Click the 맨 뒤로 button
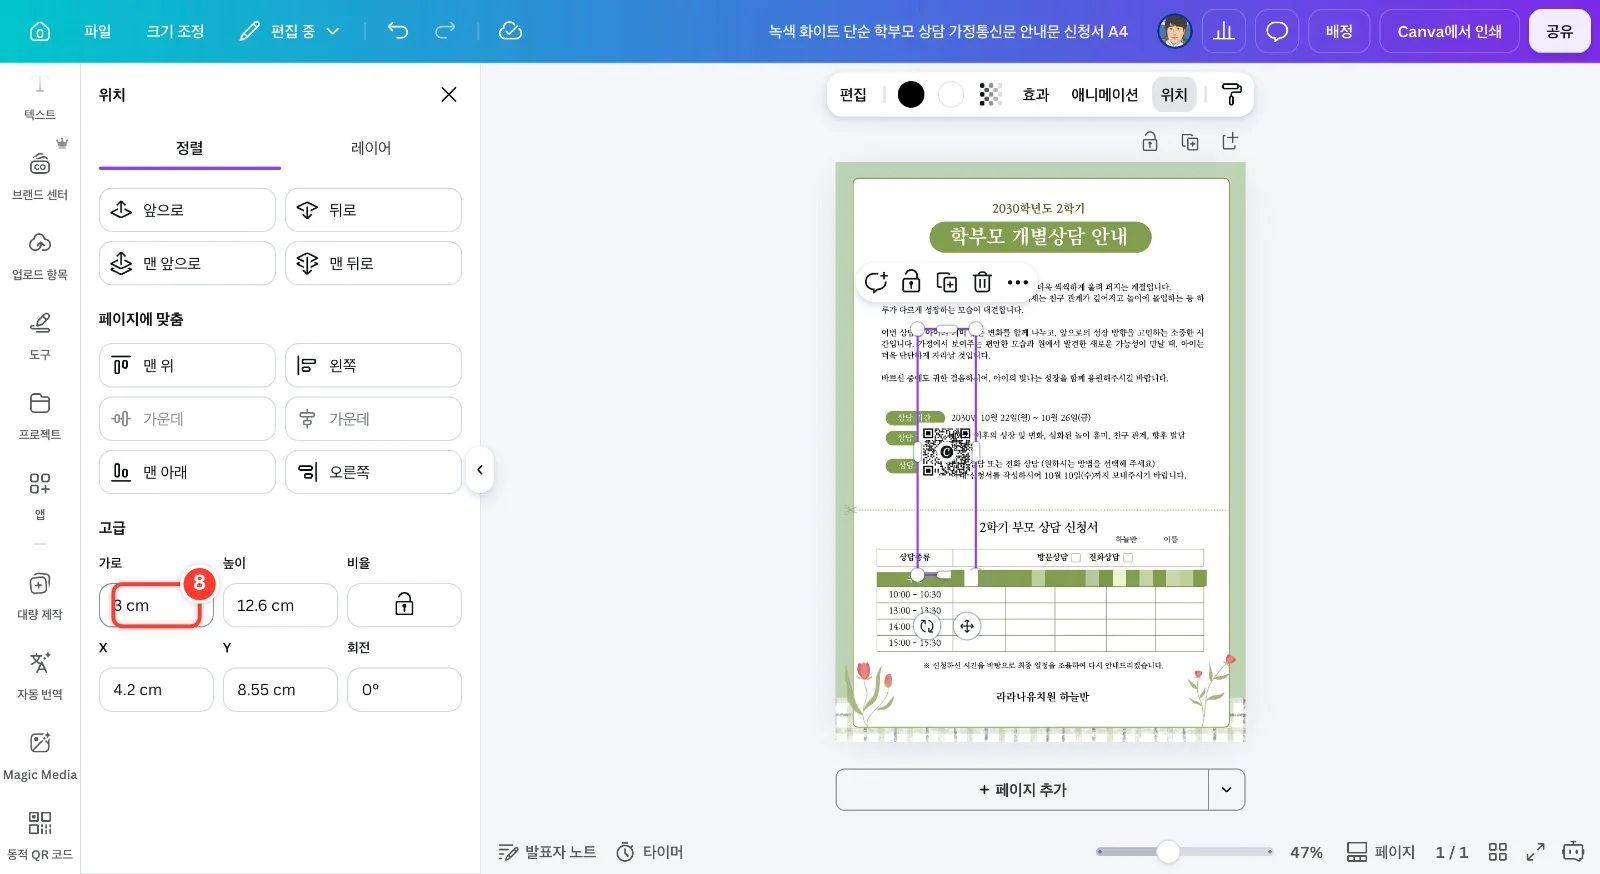Image resolution: width=1600 pixels, height=874 pixels. [x=373, y=263]
